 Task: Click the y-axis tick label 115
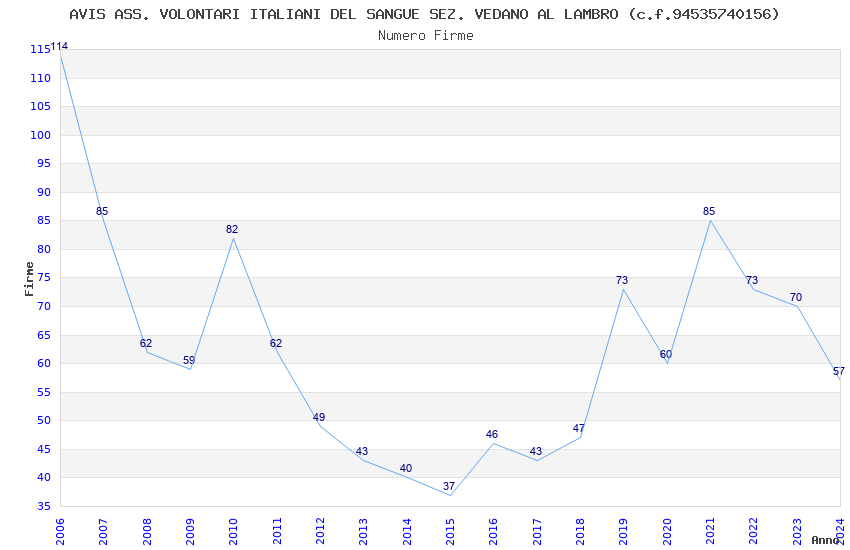point(40,49)
